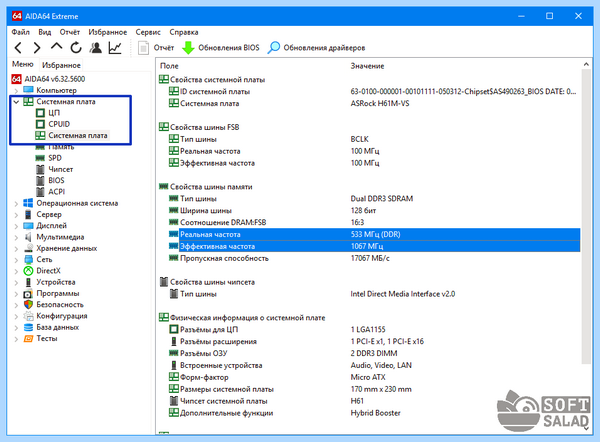Click the Поле column header
Viewport: 600px width, 442px height.
coord(169,66)
